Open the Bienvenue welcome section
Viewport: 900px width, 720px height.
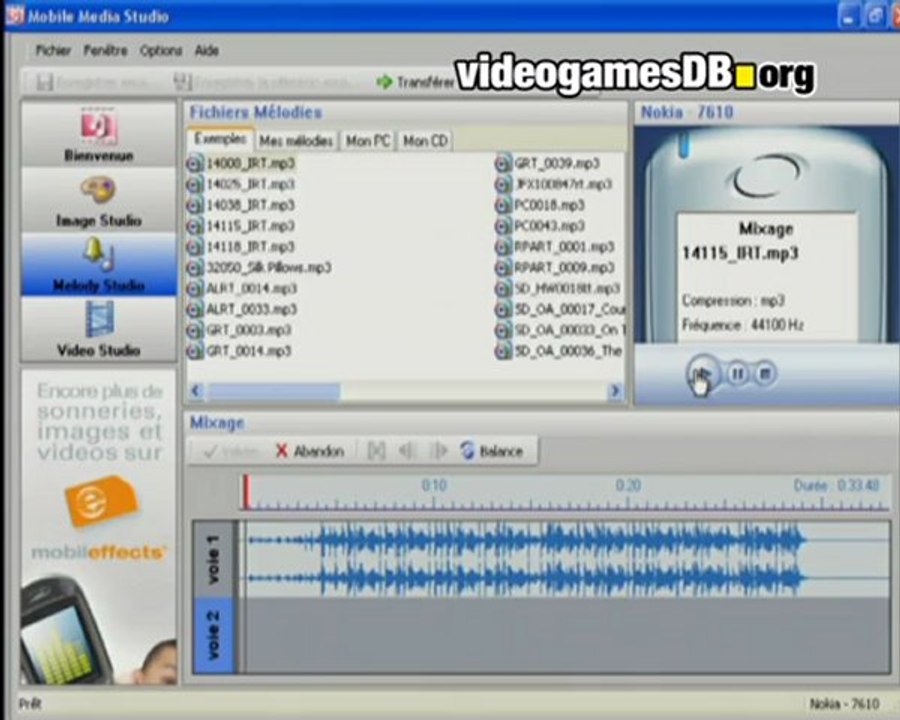[99, 136]
